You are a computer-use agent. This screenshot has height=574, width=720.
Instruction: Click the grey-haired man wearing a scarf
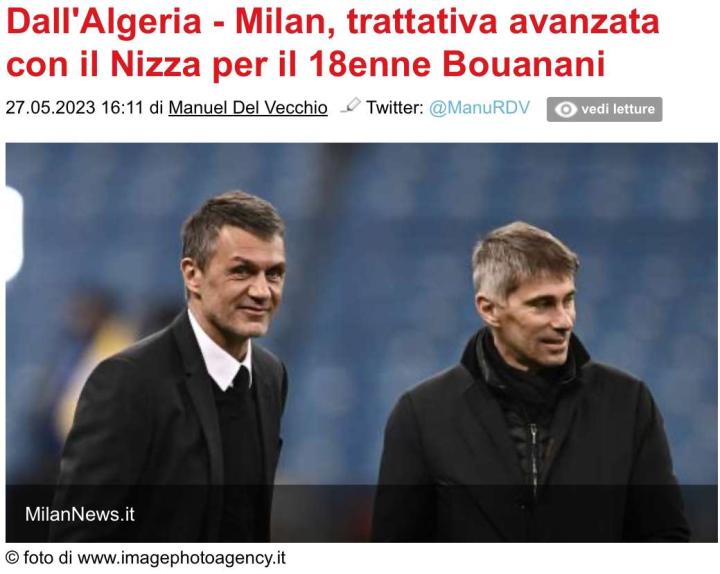[x=528, y=383]
